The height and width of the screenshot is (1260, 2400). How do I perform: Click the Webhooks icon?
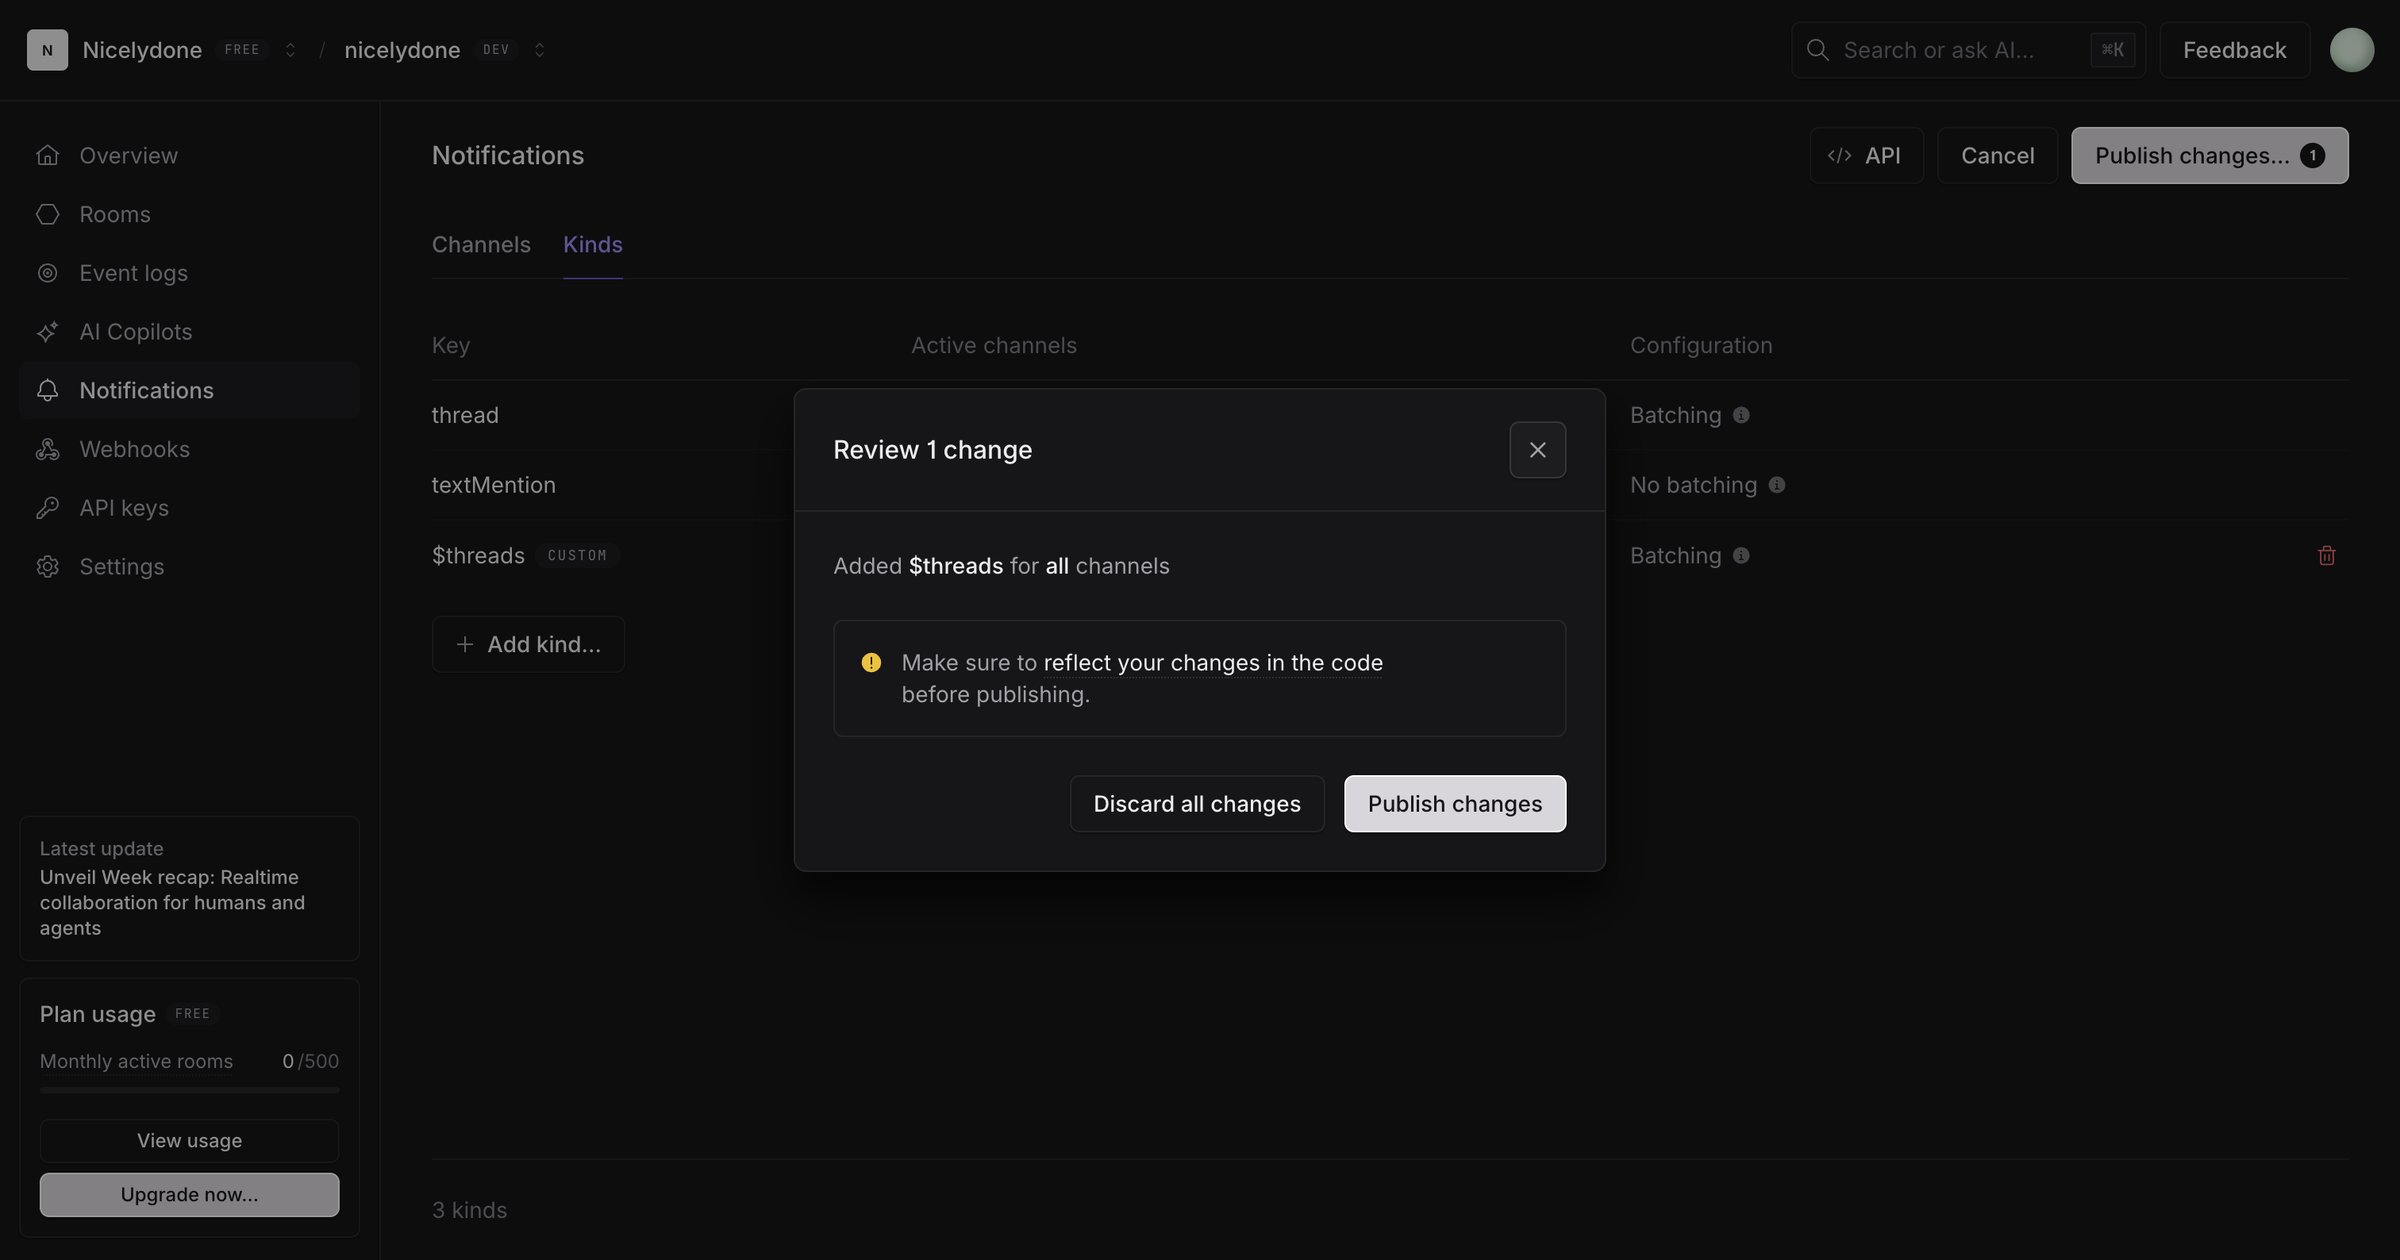click(x=47, y=449)
